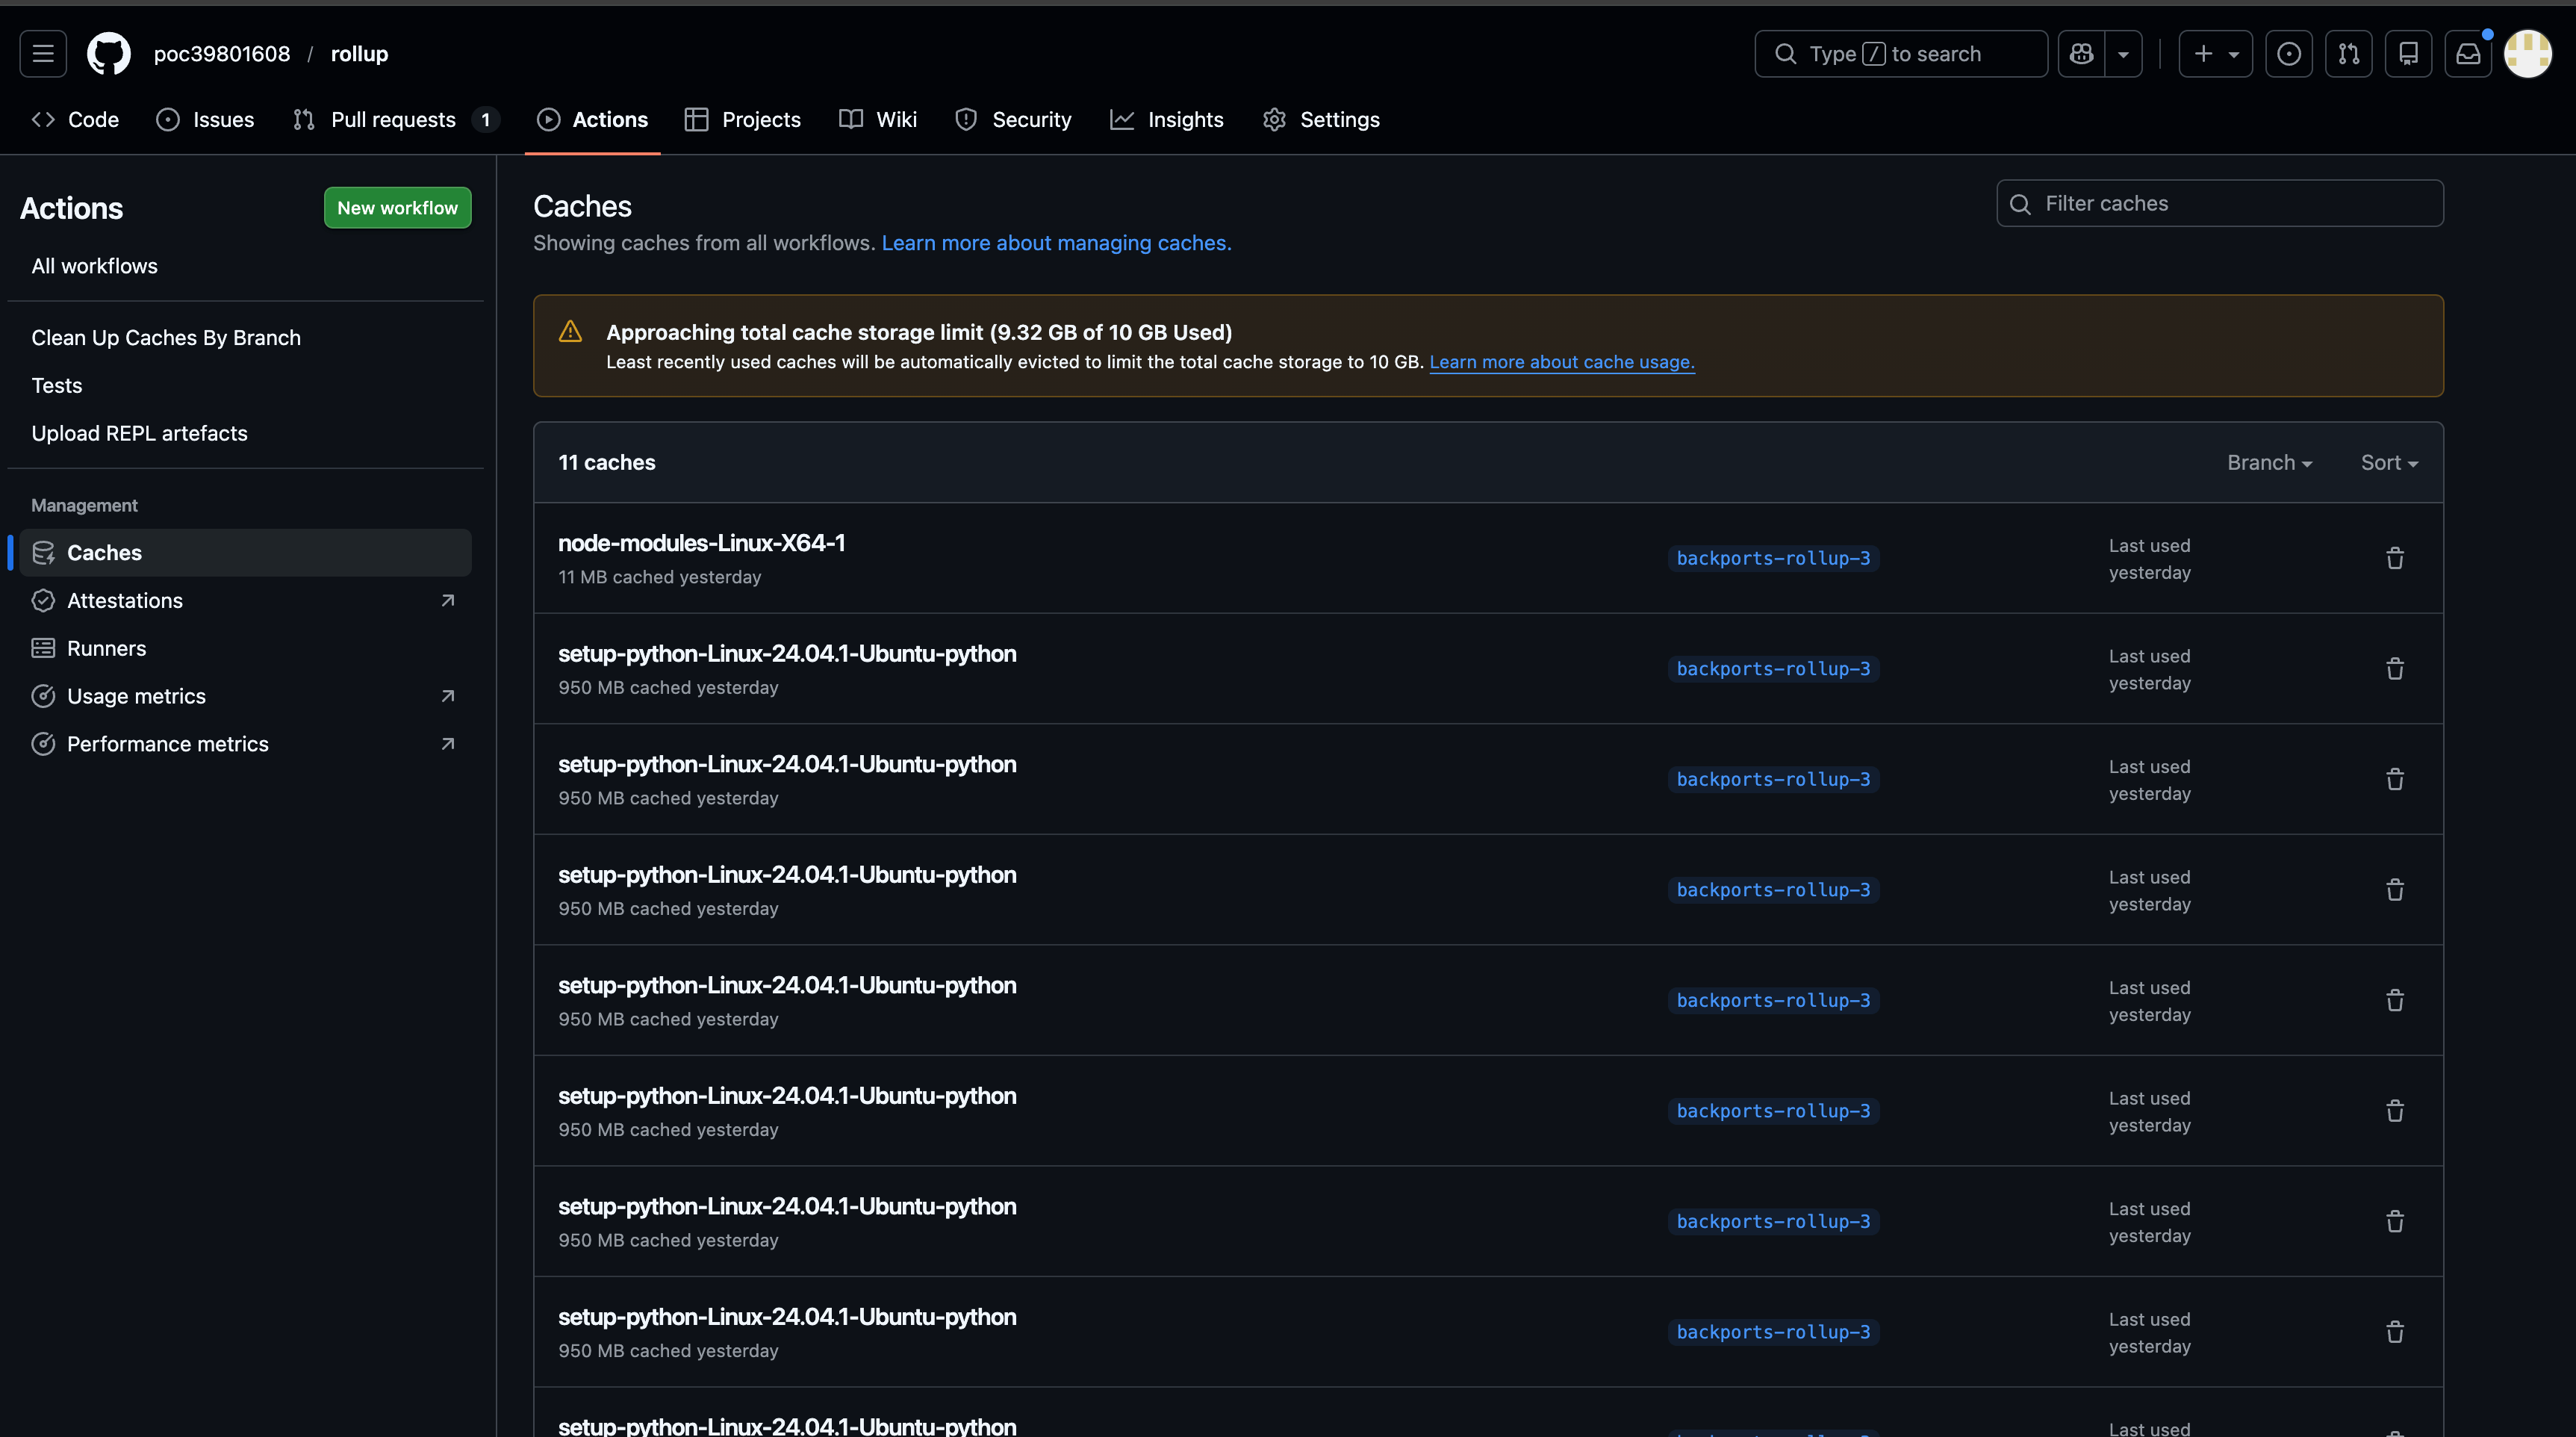The width and height of the screenshot is (2576, 1437).
Task: Open Learn more about managing caches link
Action: [x=1056, y=243]
